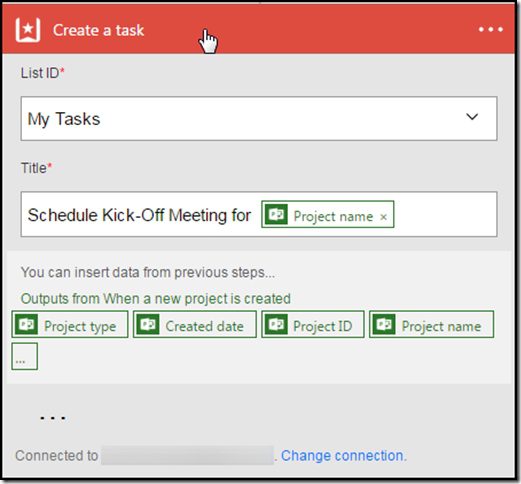Click the Wunderlist star icon in header

[28, 30]
